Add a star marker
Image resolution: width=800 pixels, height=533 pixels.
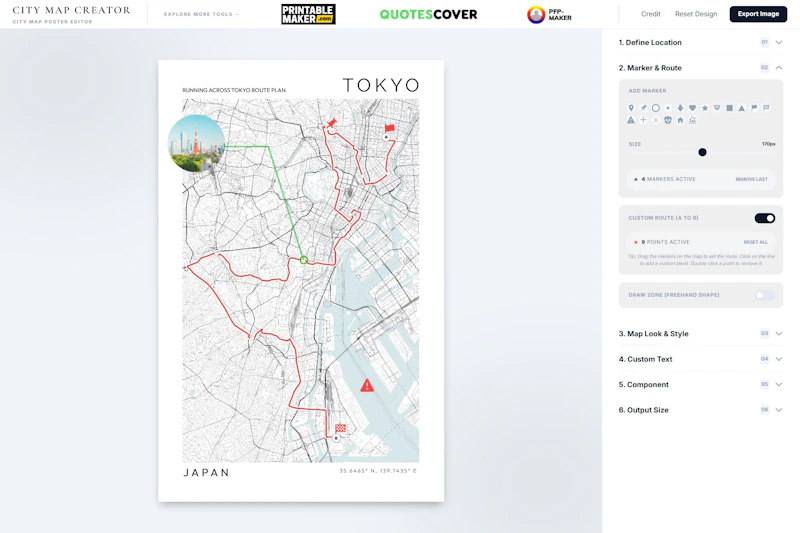705,108
